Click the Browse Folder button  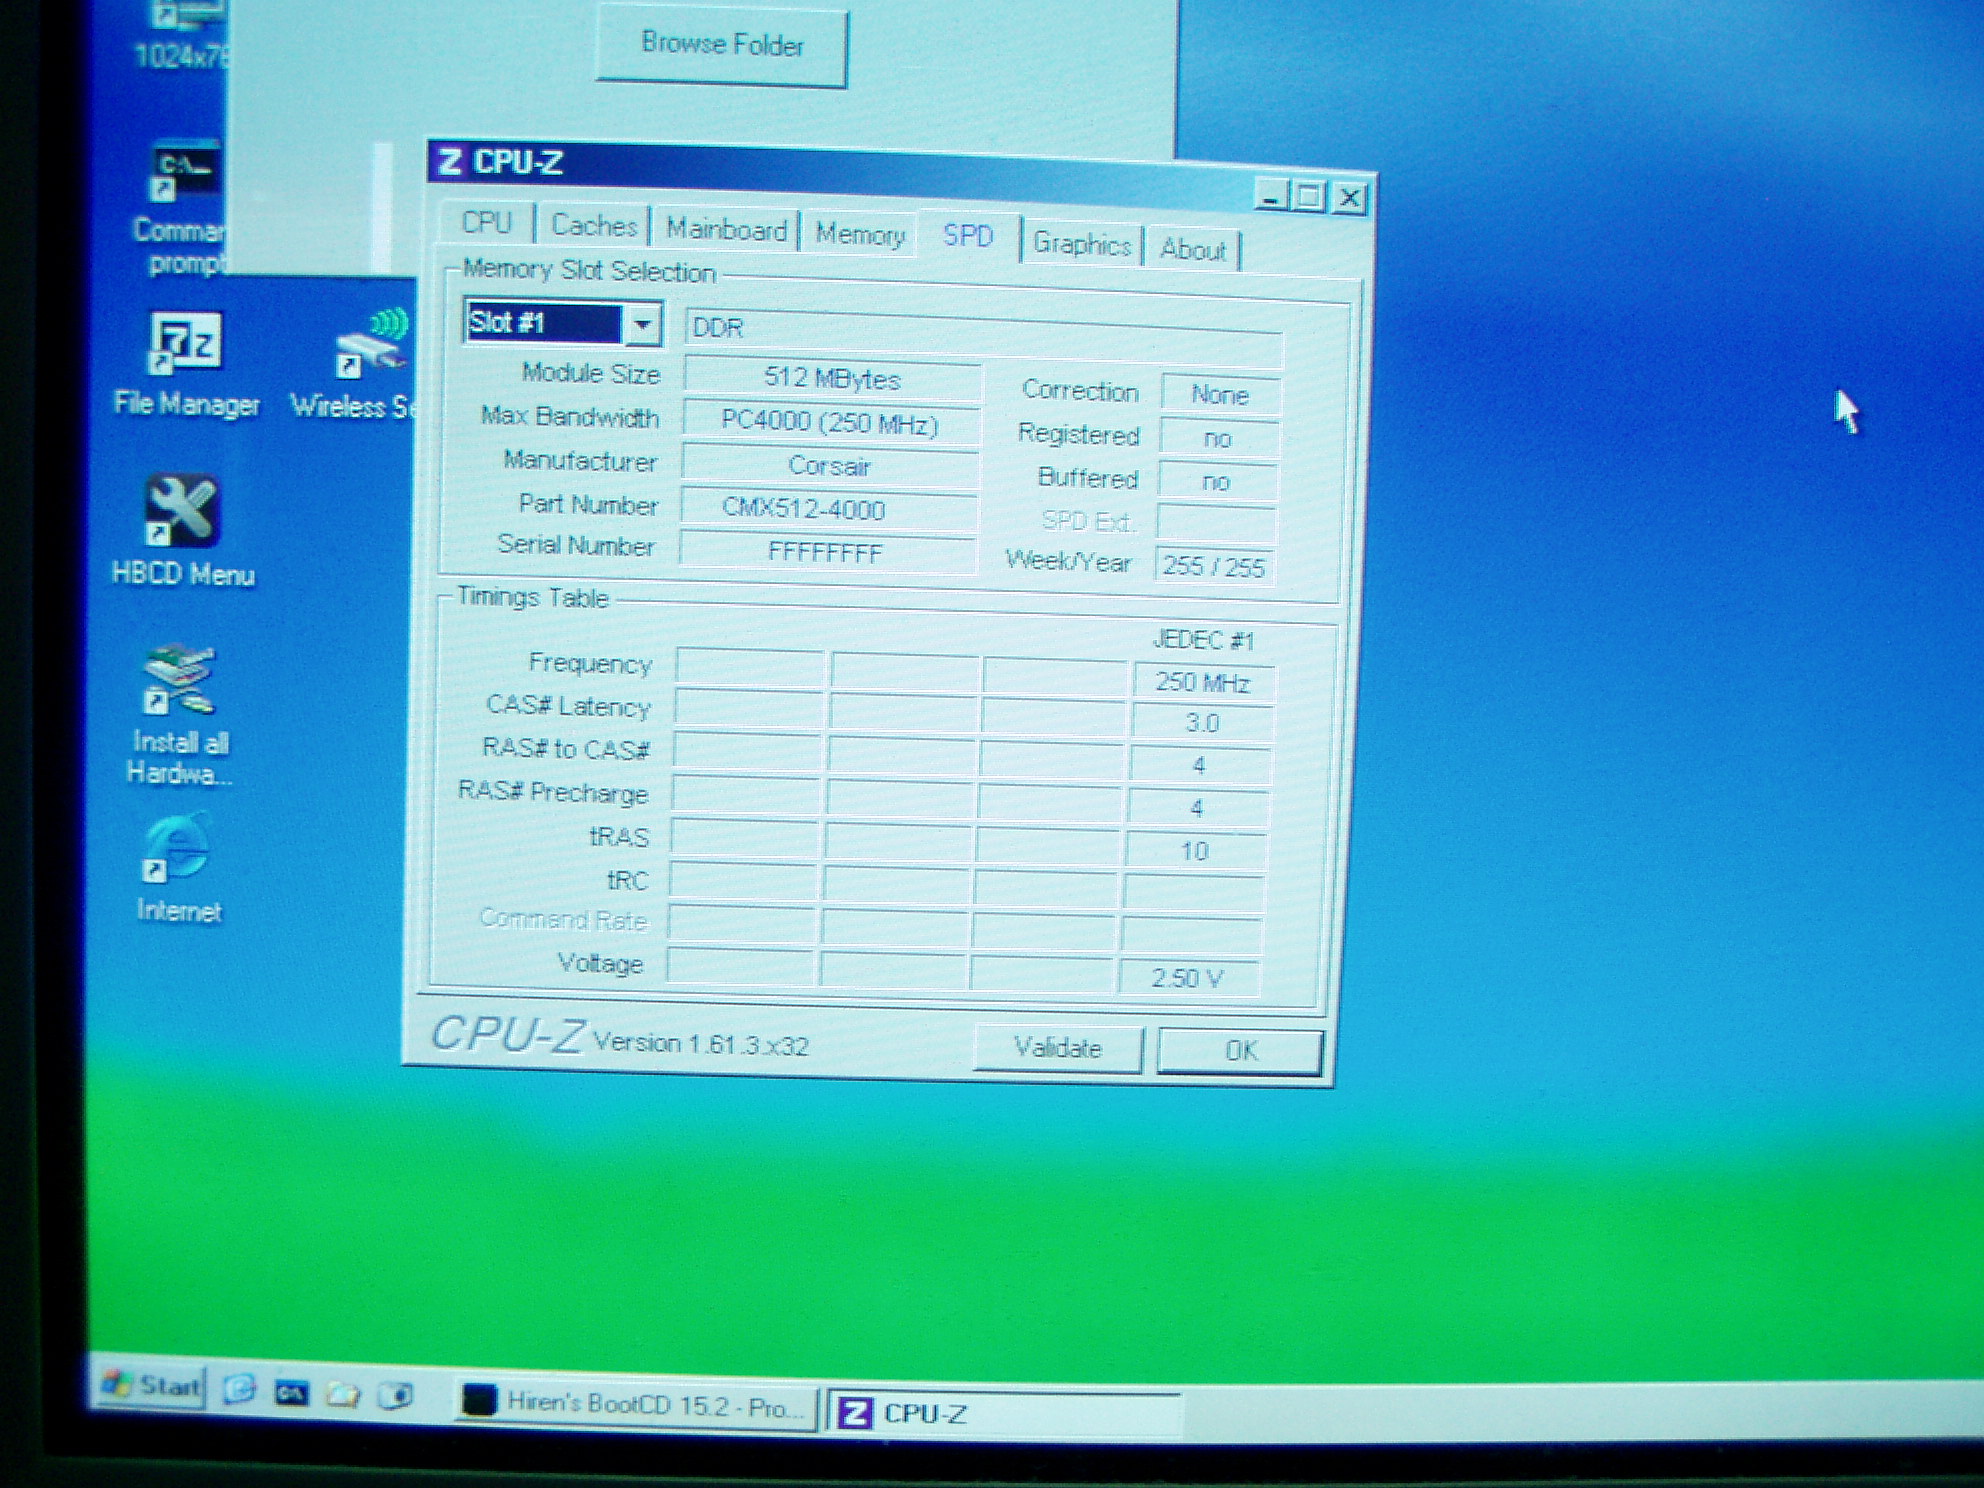pyautogui.click(x=722, y=45)
